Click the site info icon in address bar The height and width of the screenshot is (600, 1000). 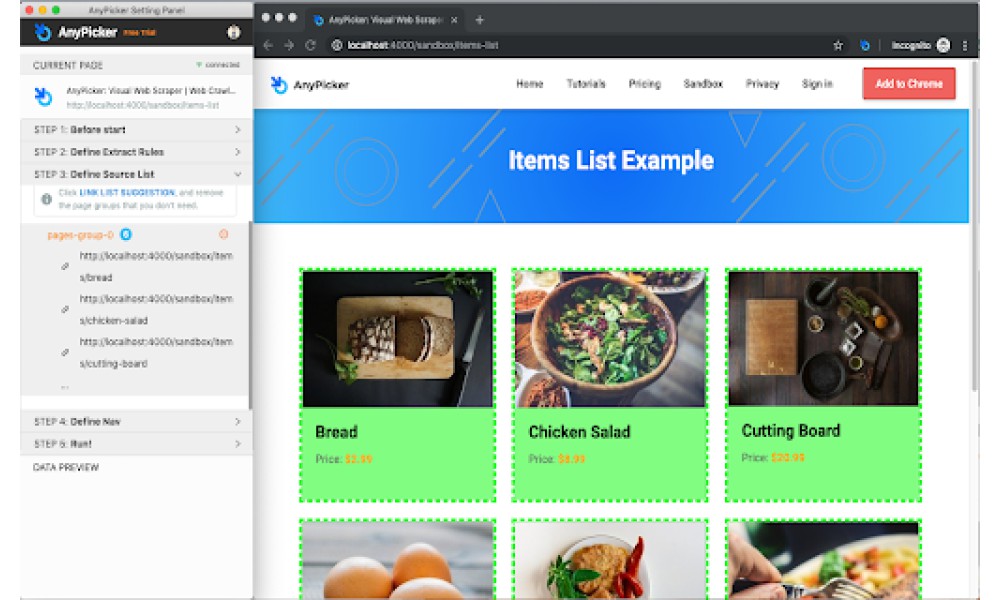pos(336,45)
